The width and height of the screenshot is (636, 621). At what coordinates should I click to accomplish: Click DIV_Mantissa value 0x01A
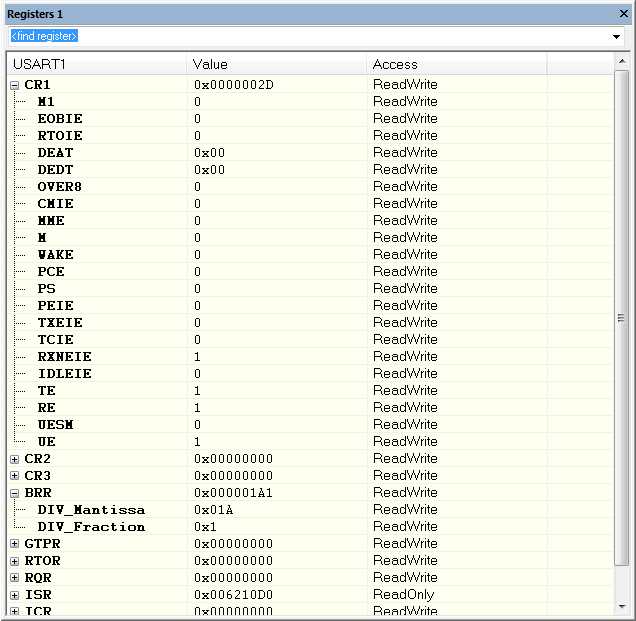pyautogui.click(x=214, y=510)
